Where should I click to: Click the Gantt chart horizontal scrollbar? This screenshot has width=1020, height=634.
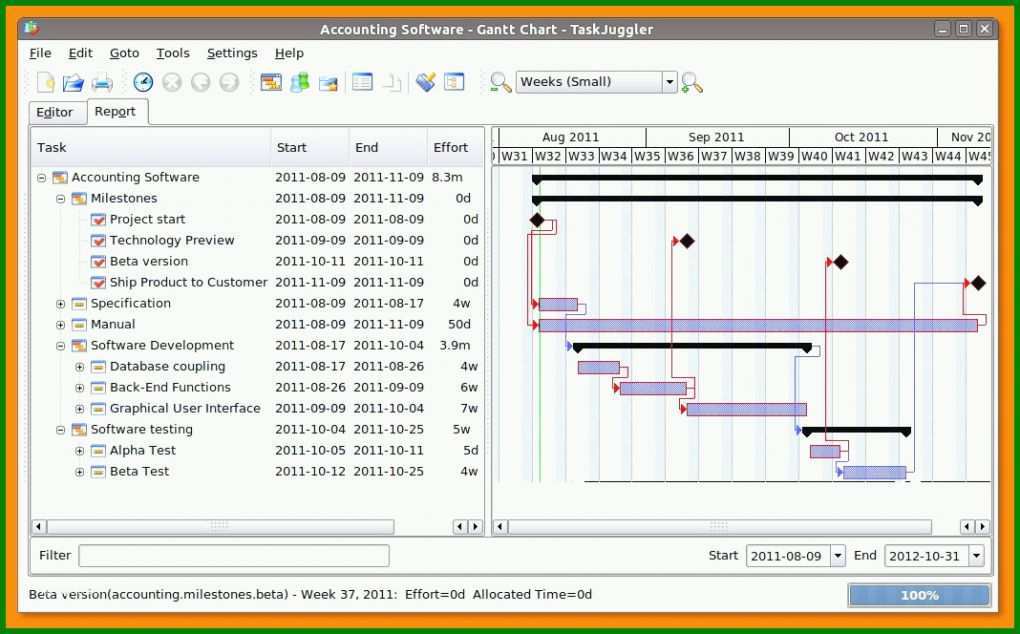coord(719,526)
